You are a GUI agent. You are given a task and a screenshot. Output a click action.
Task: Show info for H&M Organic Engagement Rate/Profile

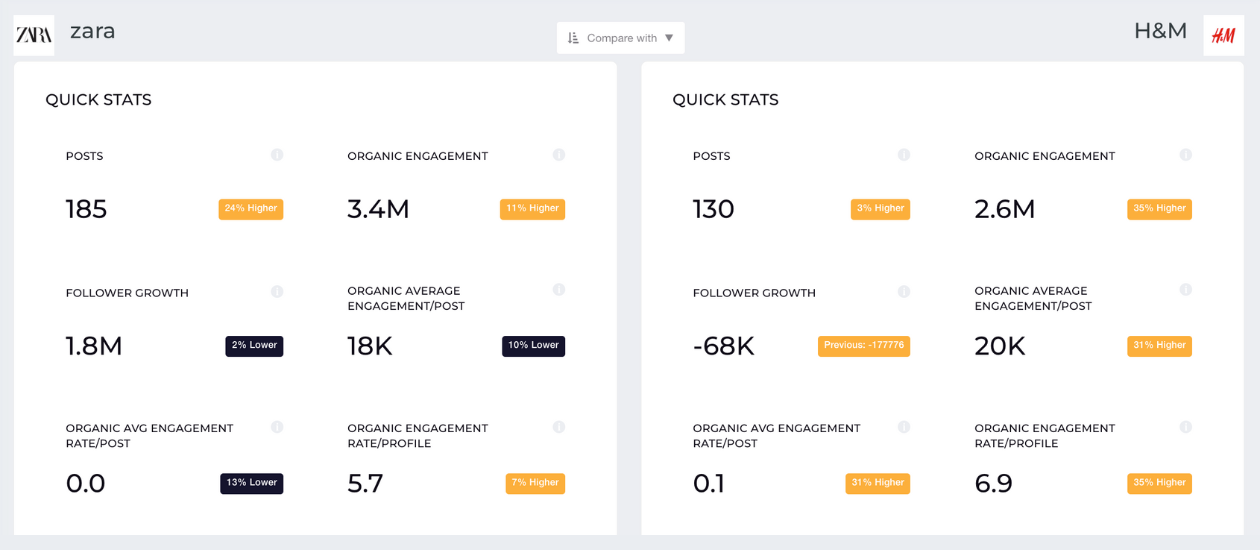click(1186, 427)
